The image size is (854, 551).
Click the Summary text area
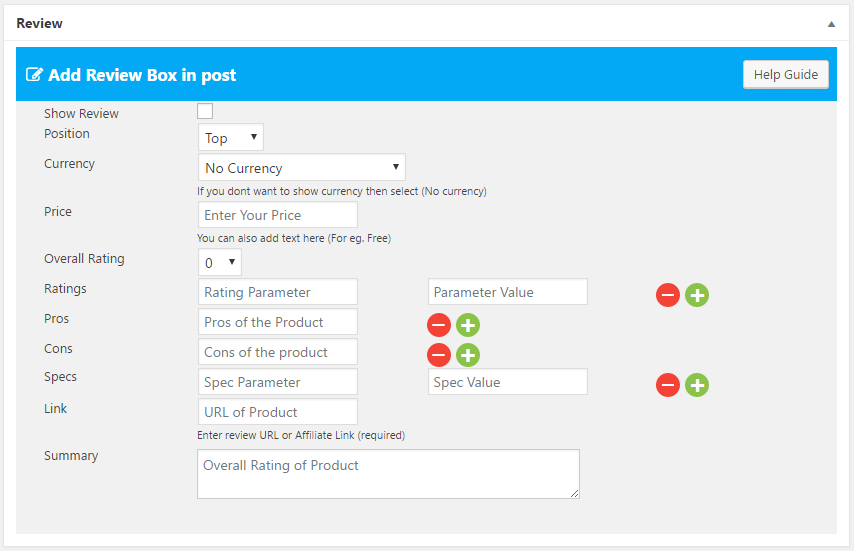(x=388, y=473)
